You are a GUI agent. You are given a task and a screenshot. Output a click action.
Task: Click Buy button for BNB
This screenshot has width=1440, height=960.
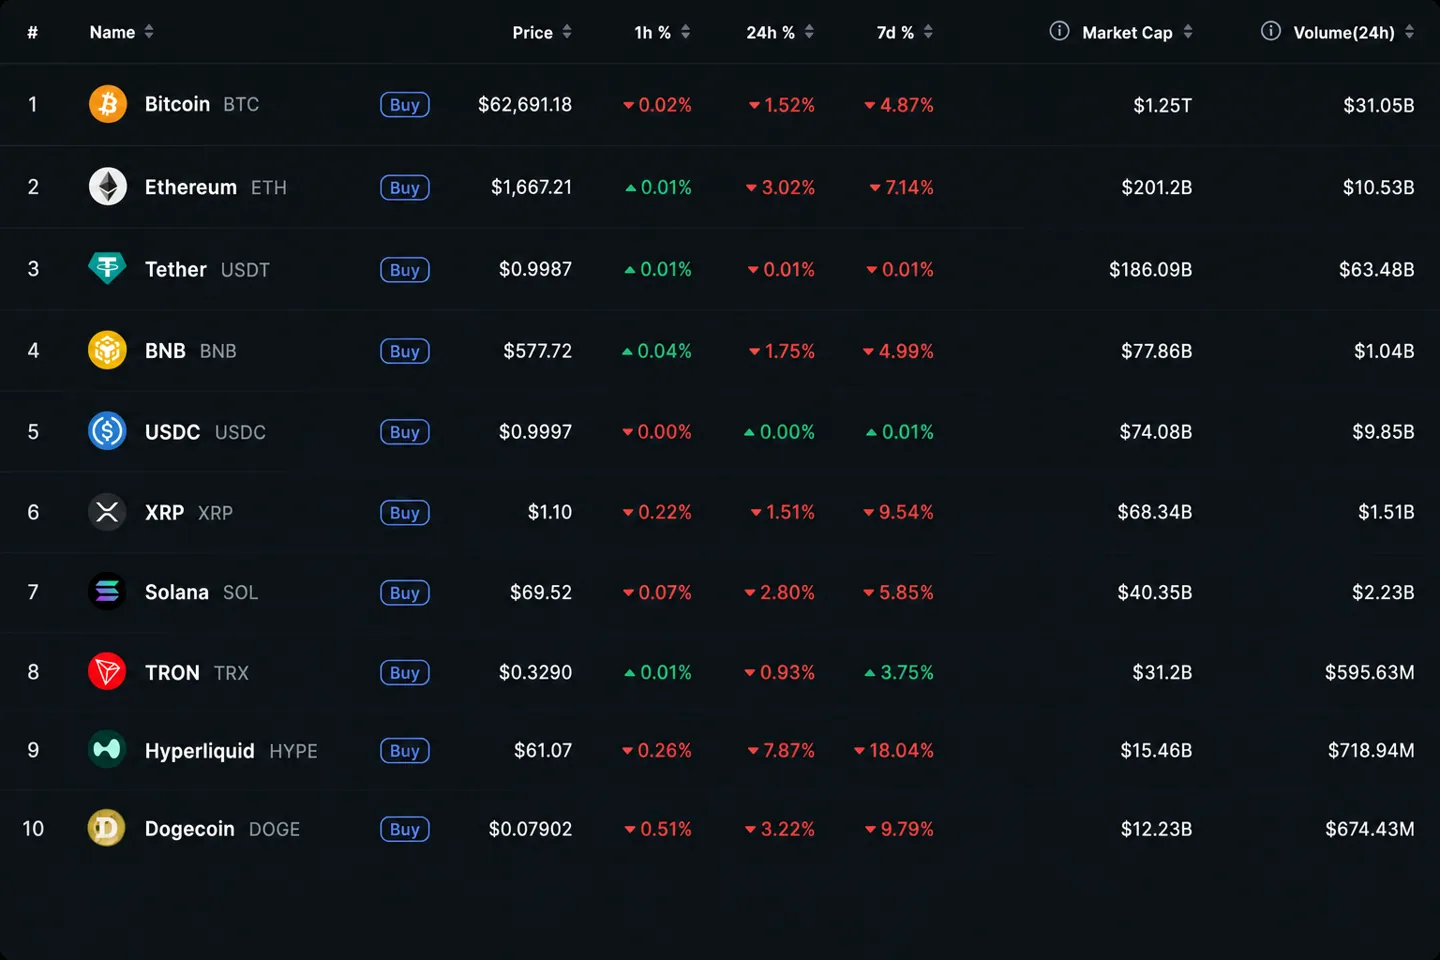coord(405,351)
